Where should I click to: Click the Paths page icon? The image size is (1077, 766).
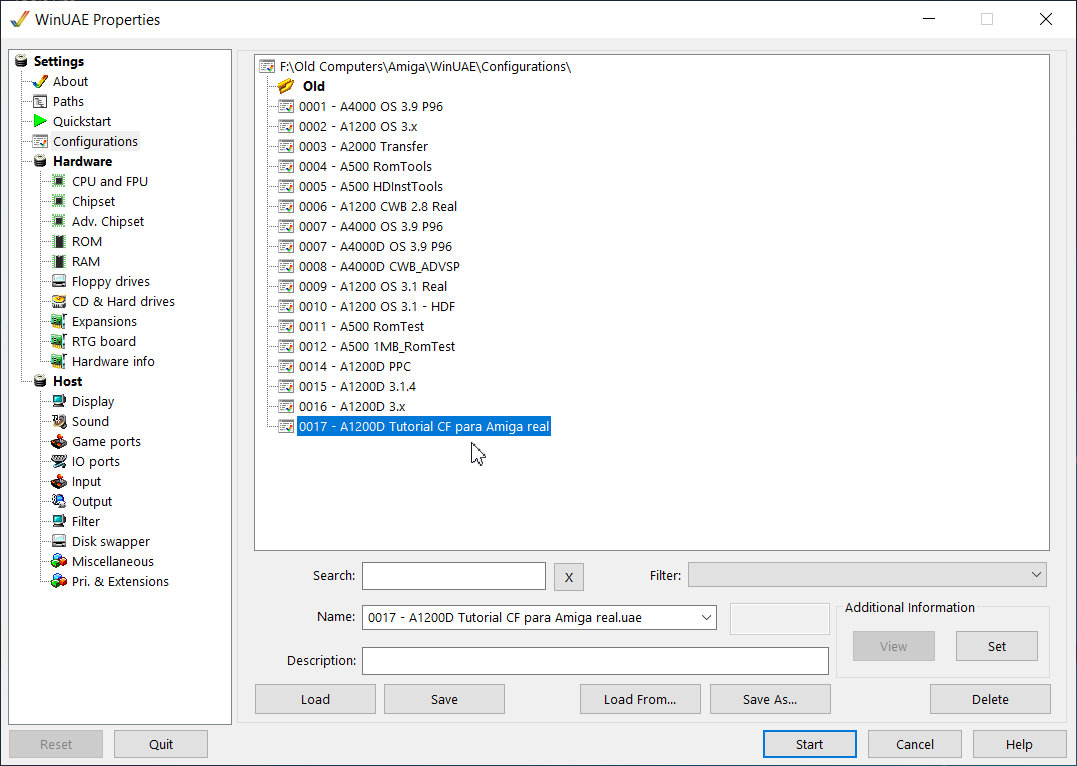[41, 102]
